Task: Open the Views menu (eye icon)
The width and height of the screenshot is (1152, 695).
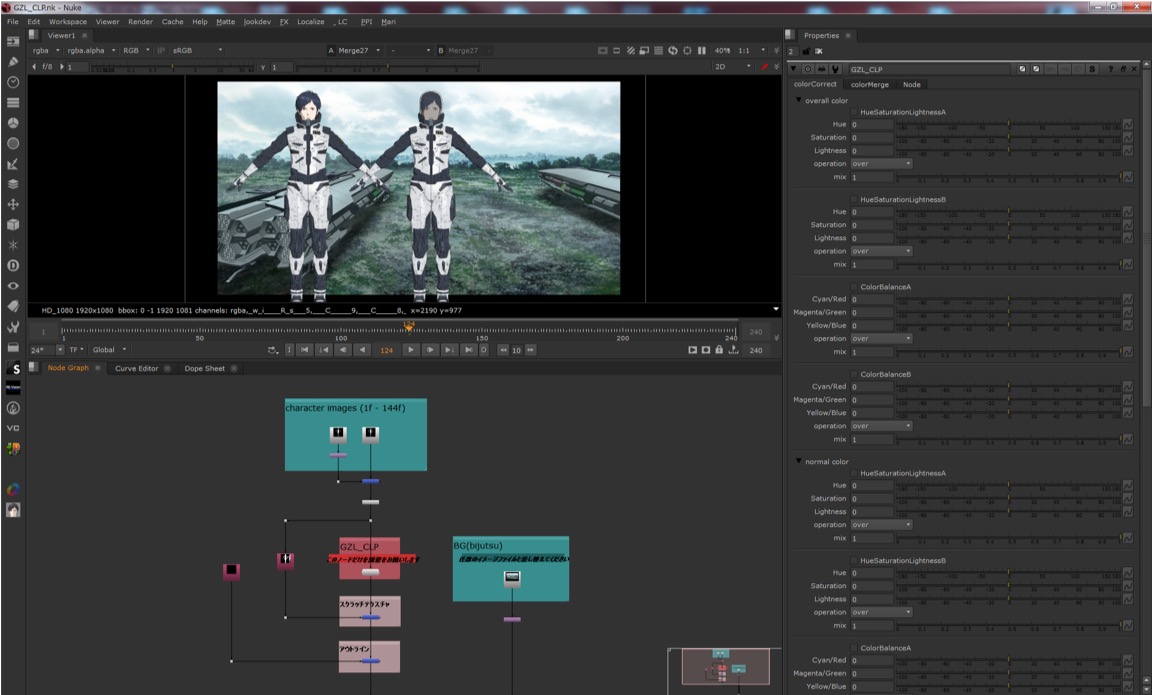Action: click(12, 286)
